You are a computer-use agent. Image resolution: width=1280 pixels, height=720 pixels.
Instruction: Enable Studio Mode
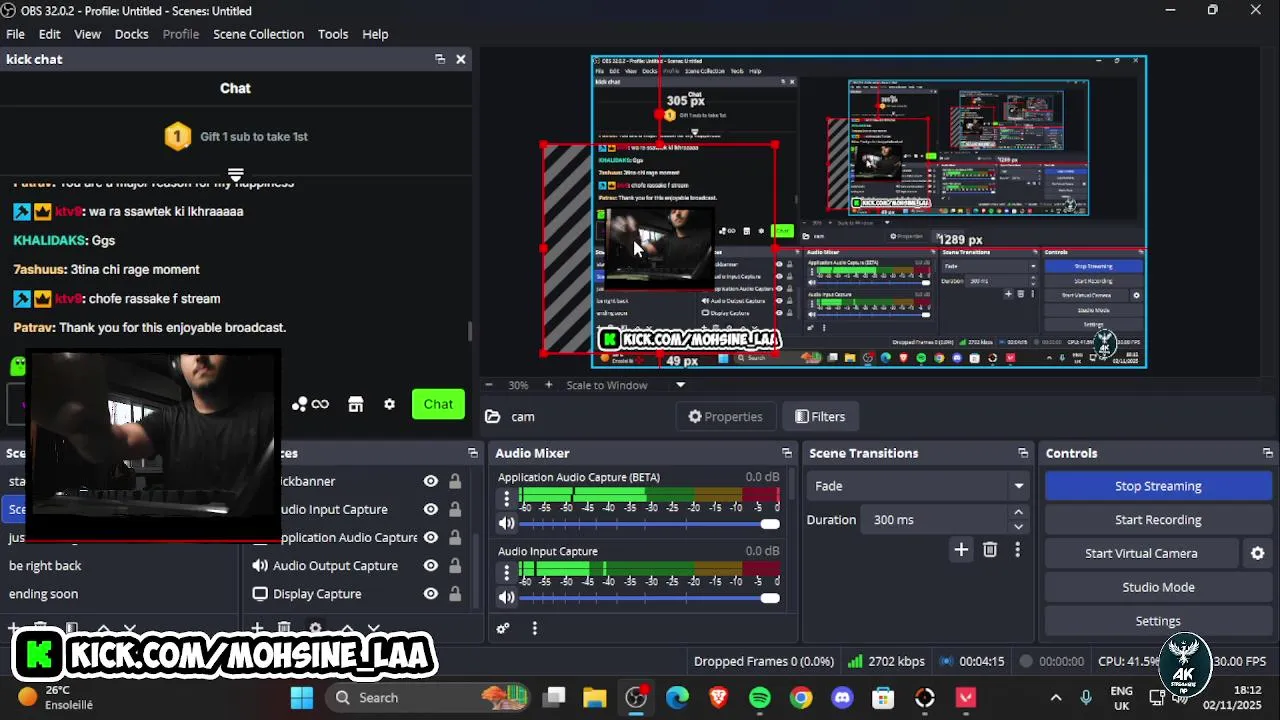[1158, 587]
